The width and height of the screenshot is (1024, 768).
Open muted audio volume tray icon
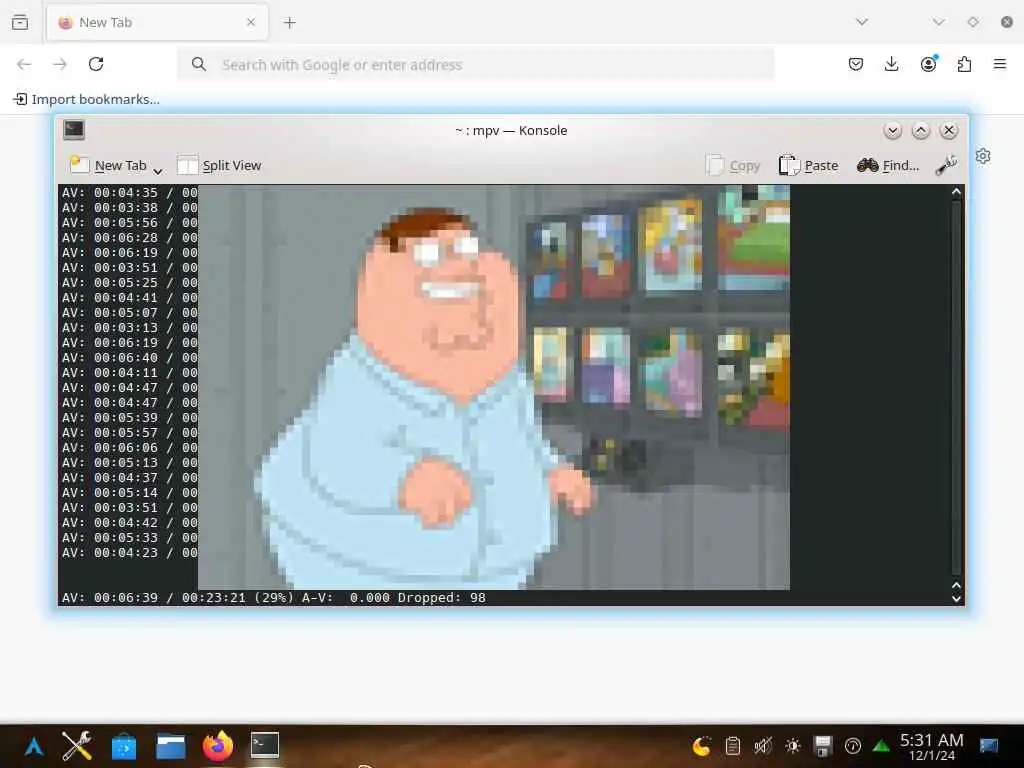pos(762,746)
